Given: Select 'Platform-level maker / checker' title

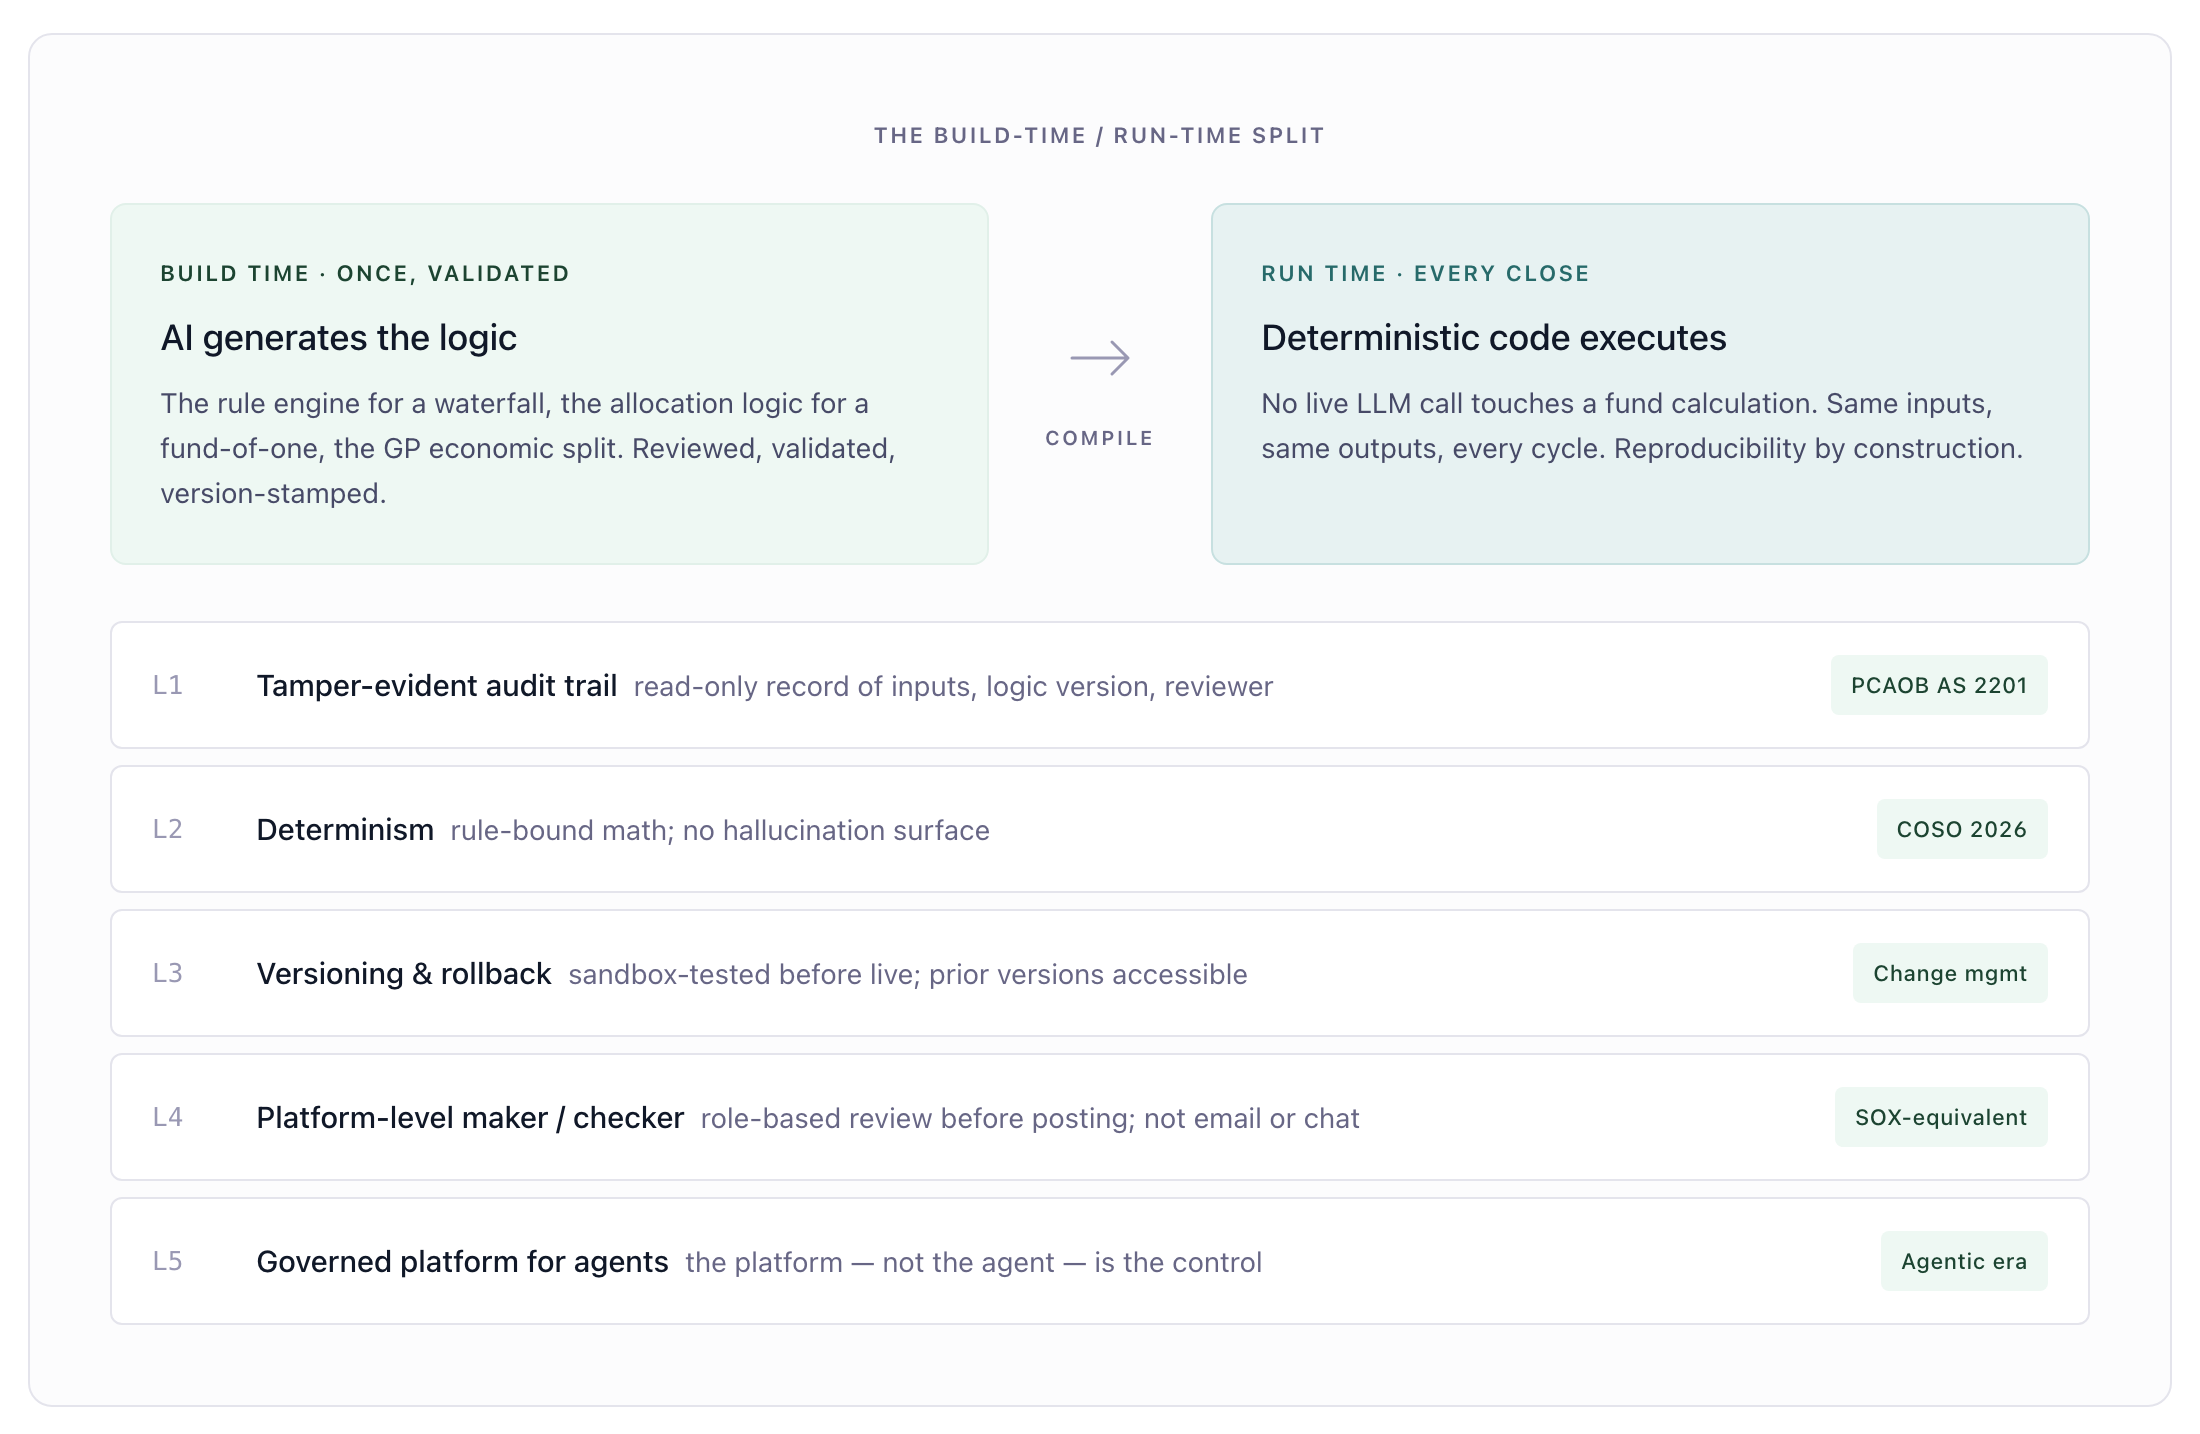Looking at the screenshot, I should [470, 1118].
